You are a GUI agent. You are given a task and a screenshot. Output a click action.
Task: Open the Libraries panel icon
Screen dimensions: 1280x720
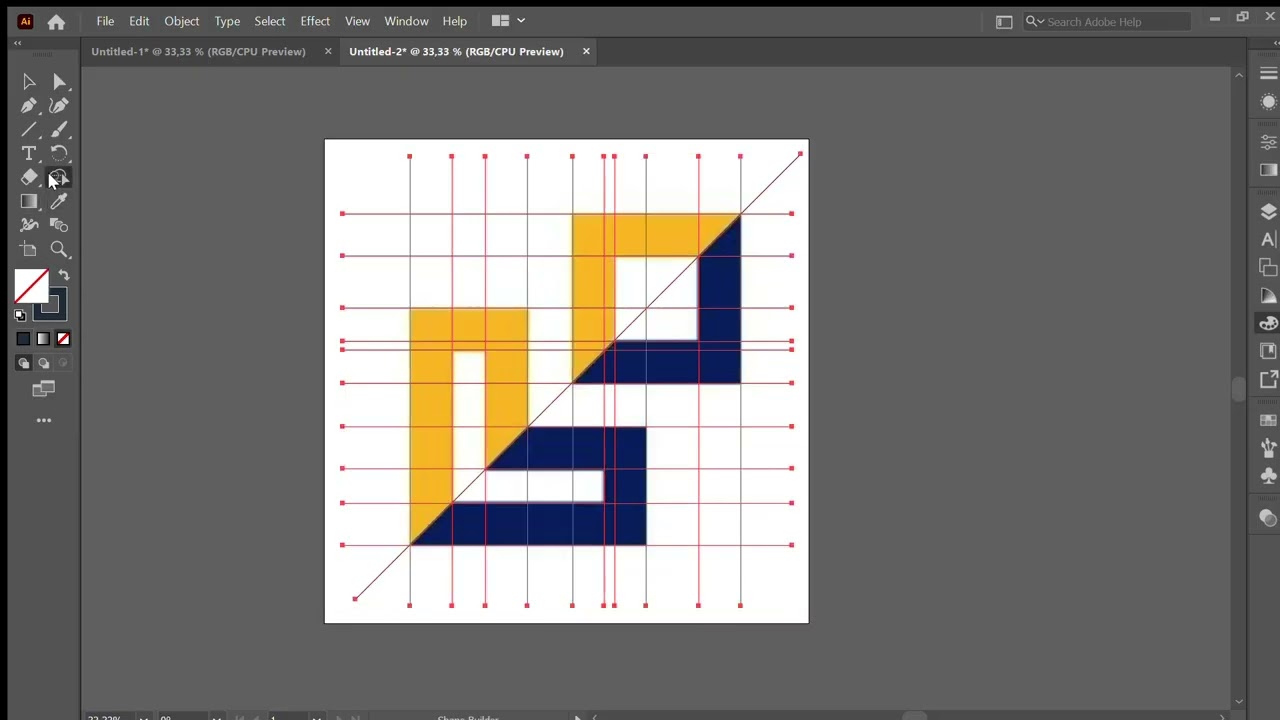point(1269,351)
